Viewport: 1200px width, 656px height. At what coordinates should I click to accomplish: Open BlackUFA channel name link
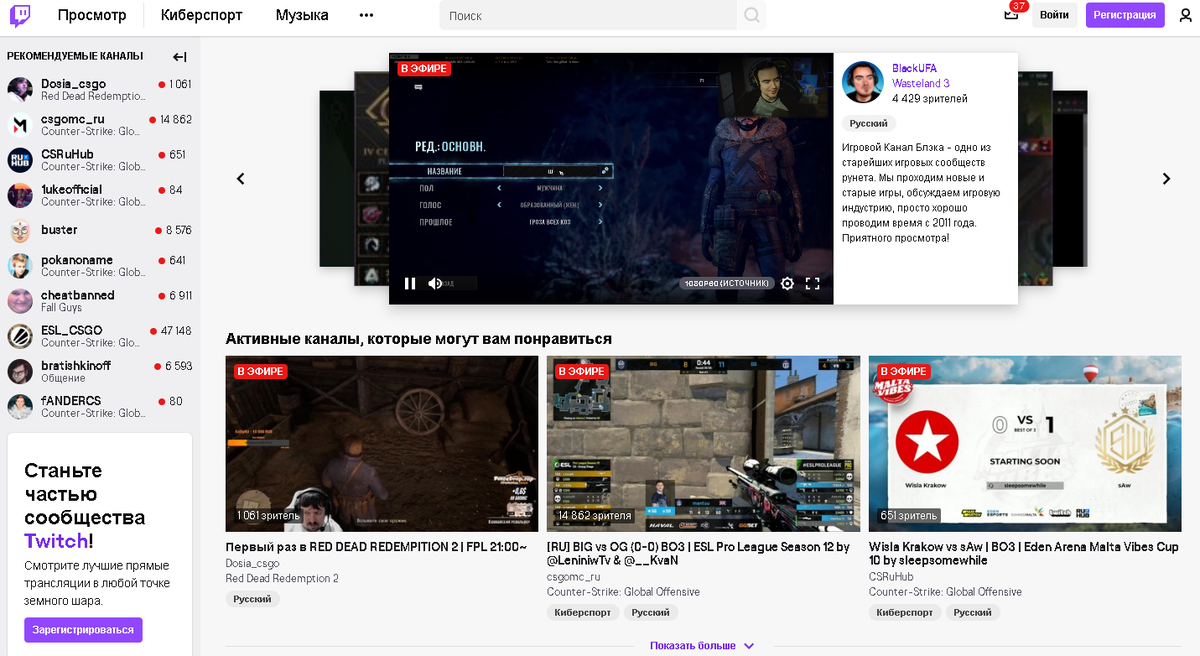(914, 69)
